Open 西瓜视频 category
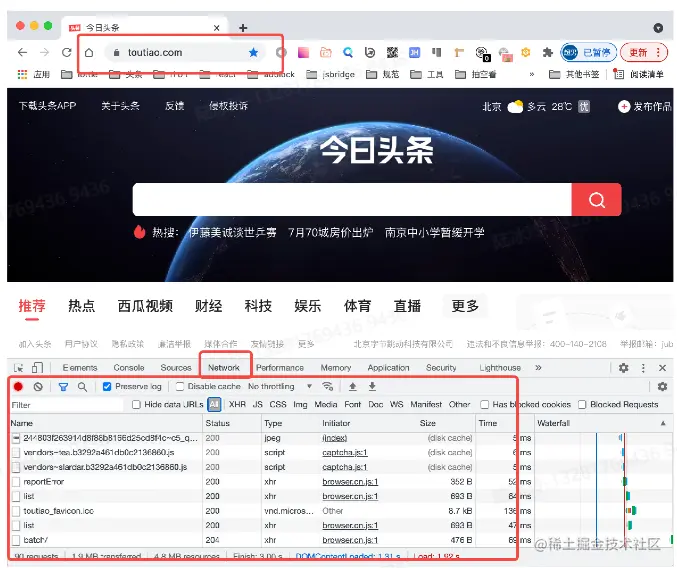Screen dimensions: 677x568 pos(145,306)
